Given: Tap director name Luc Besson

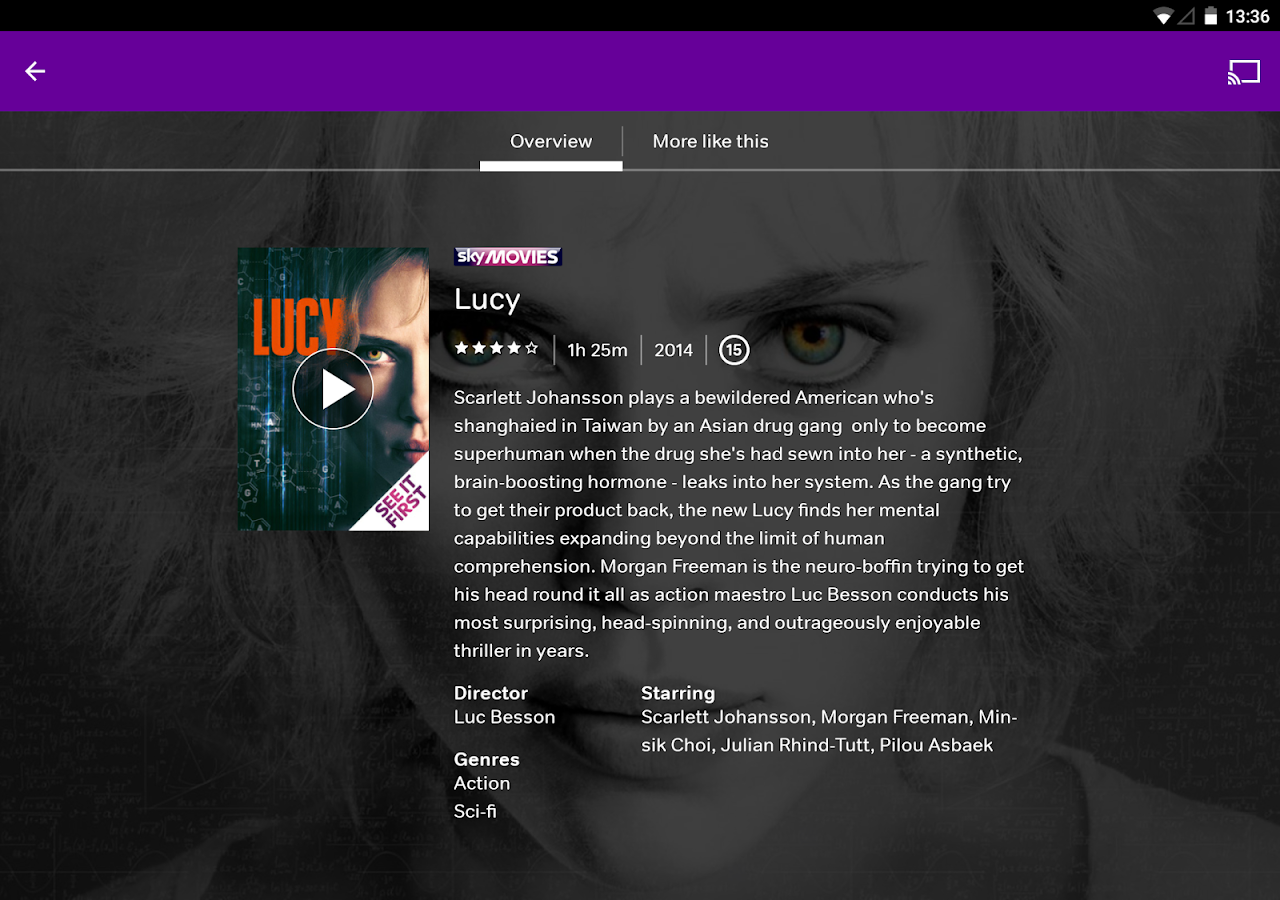Looking at the screenshot, I should (504, 717).
